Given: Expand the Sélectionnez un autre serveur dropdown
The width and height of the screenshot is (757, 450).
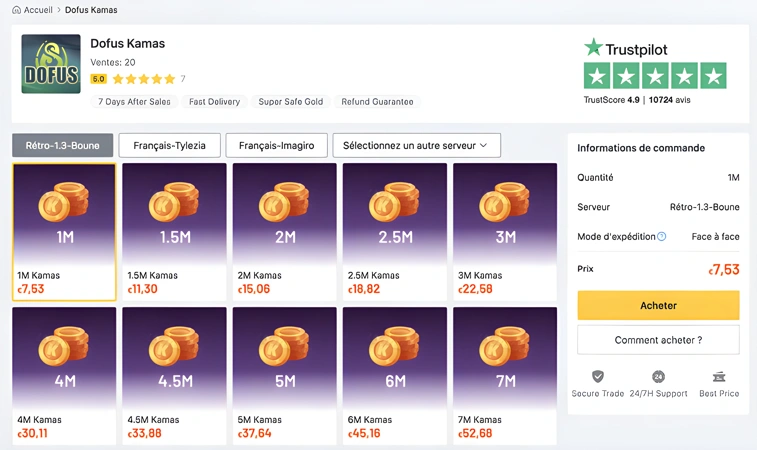Looking at the screenshot, I should 416,145.
